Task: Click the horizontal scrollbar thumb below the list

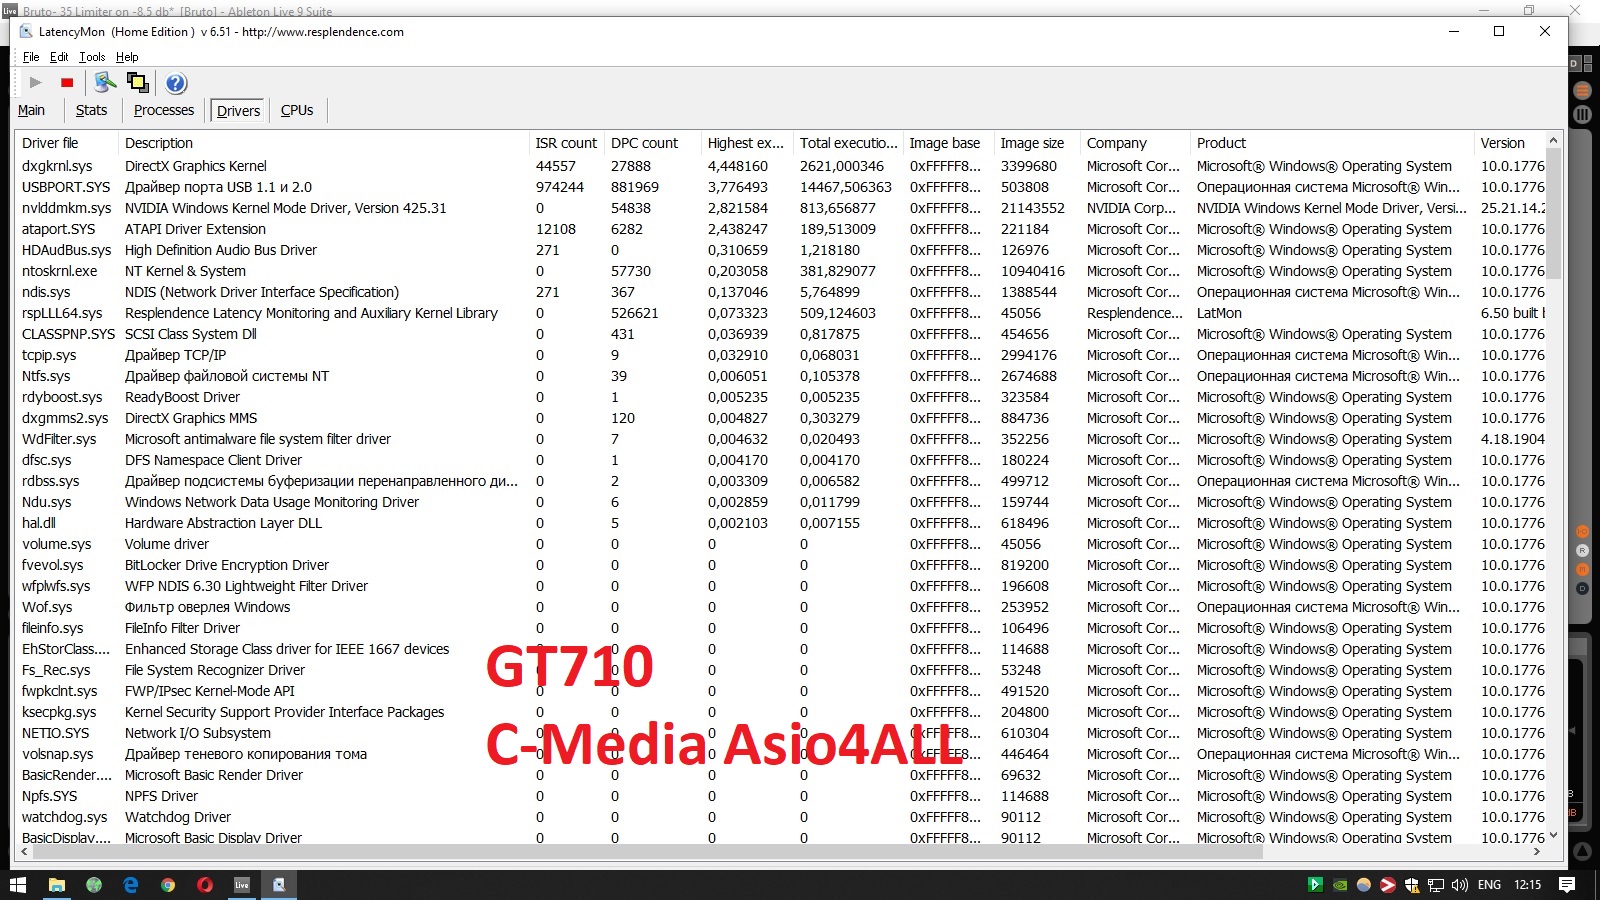Action: click(646, 852)
